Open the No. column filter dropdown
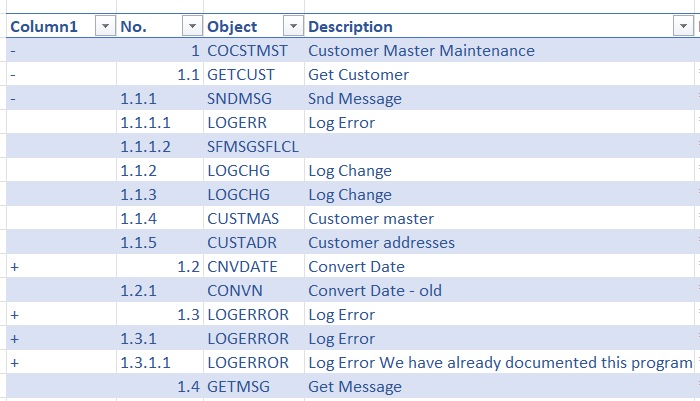Viewport: 700px width, 401px height. click(x=192, y=27)
